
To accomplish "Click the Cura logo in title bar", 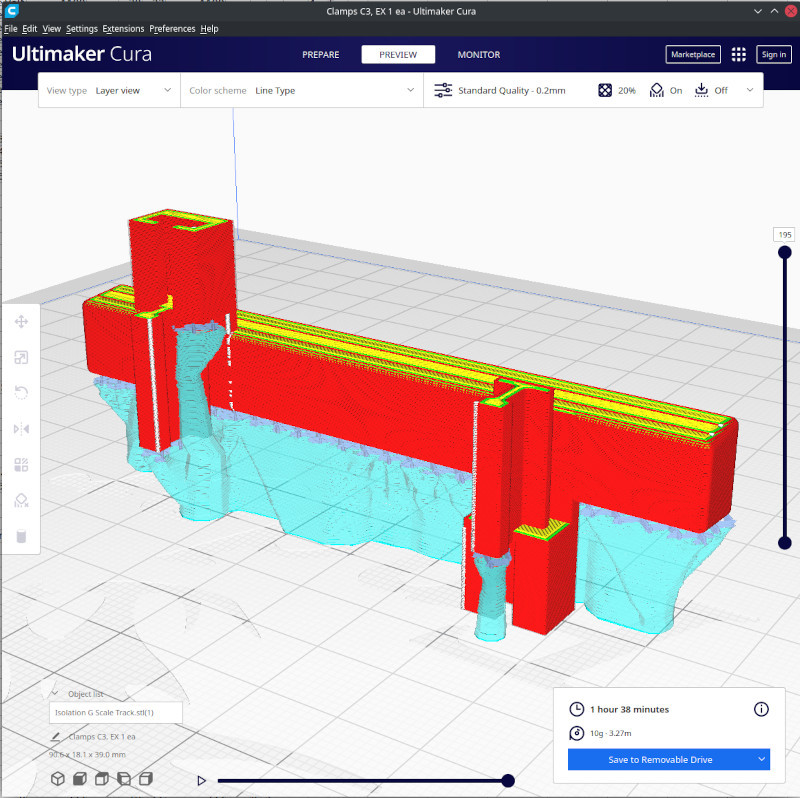I will (x=11, y=10).
